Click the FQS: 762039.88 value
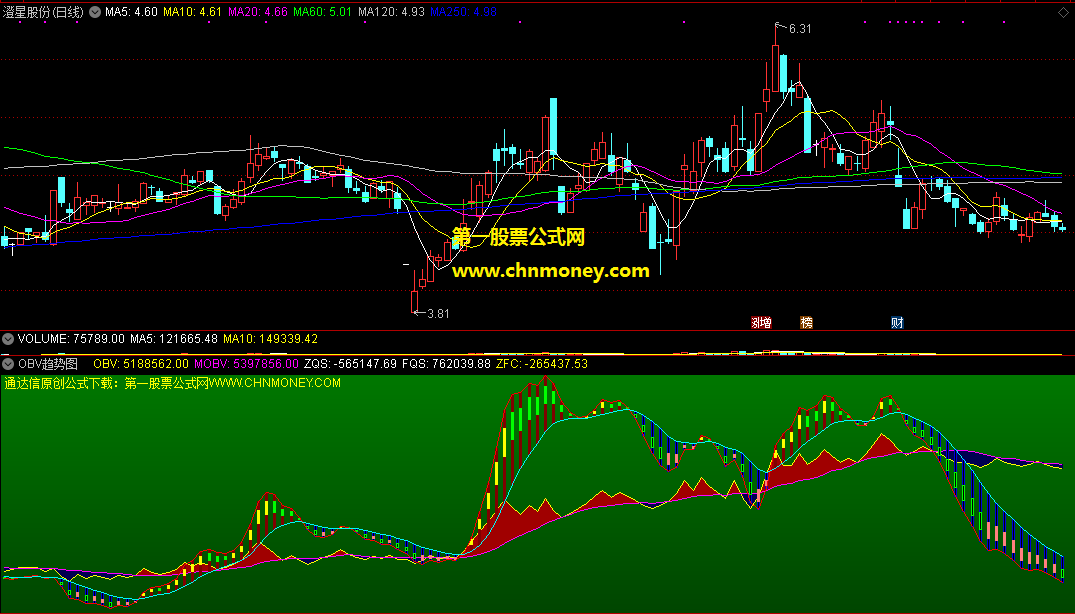 446,364
